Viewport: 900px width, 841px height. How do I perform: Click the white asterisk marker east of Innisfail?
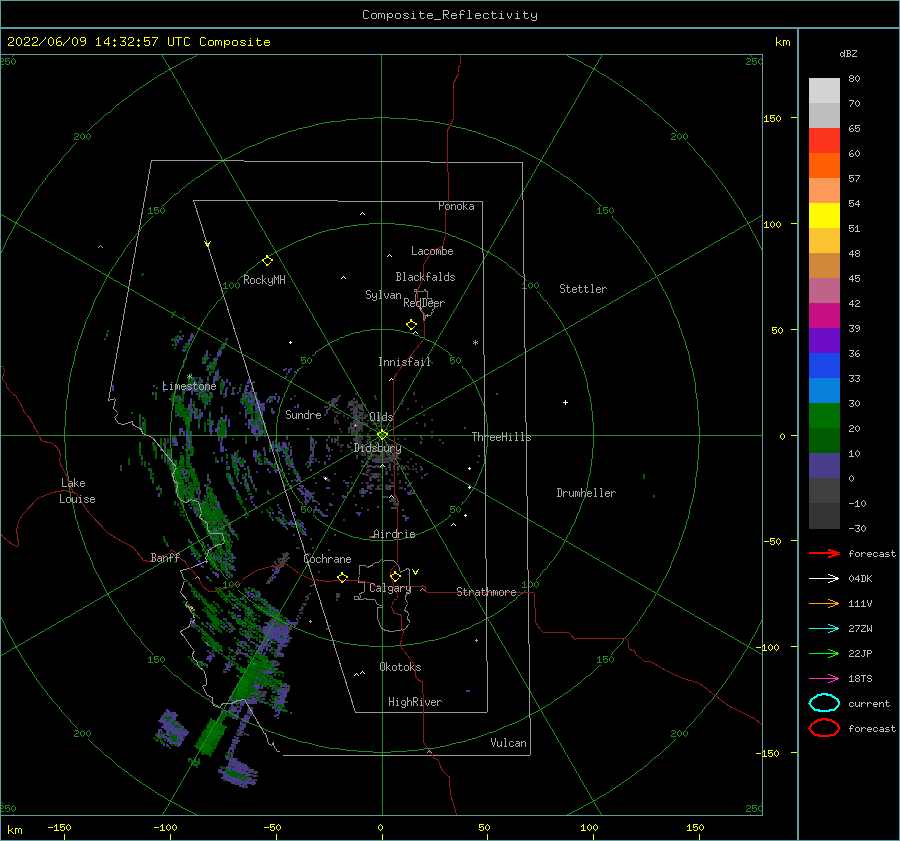pyautogui.click(x=475, y=343)
